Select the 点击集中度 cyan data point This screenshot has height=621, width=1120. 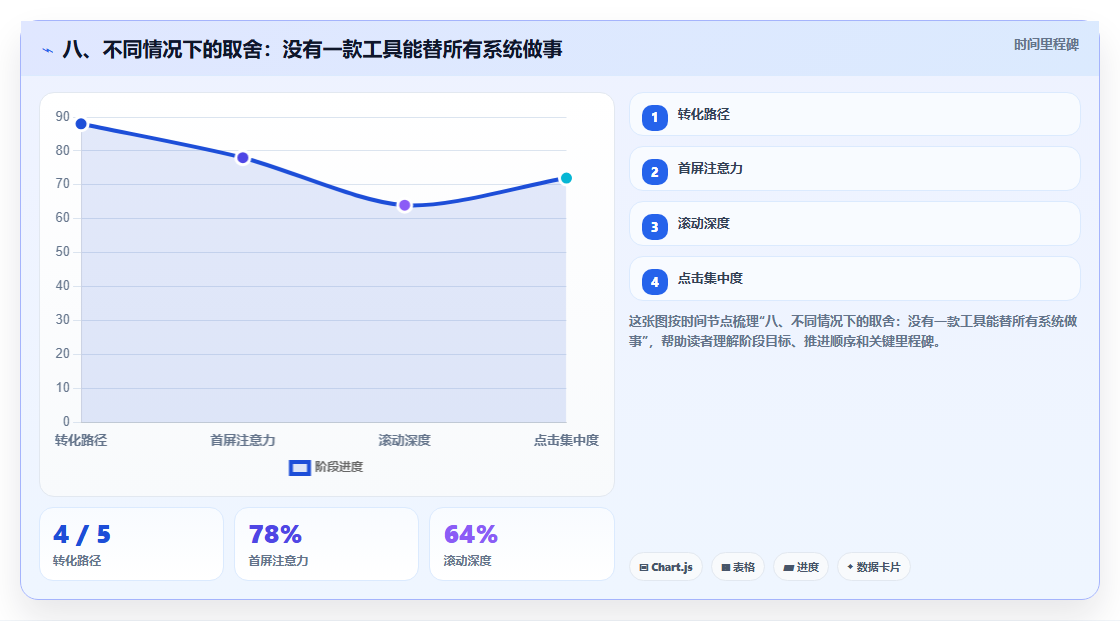coord(566,179)
